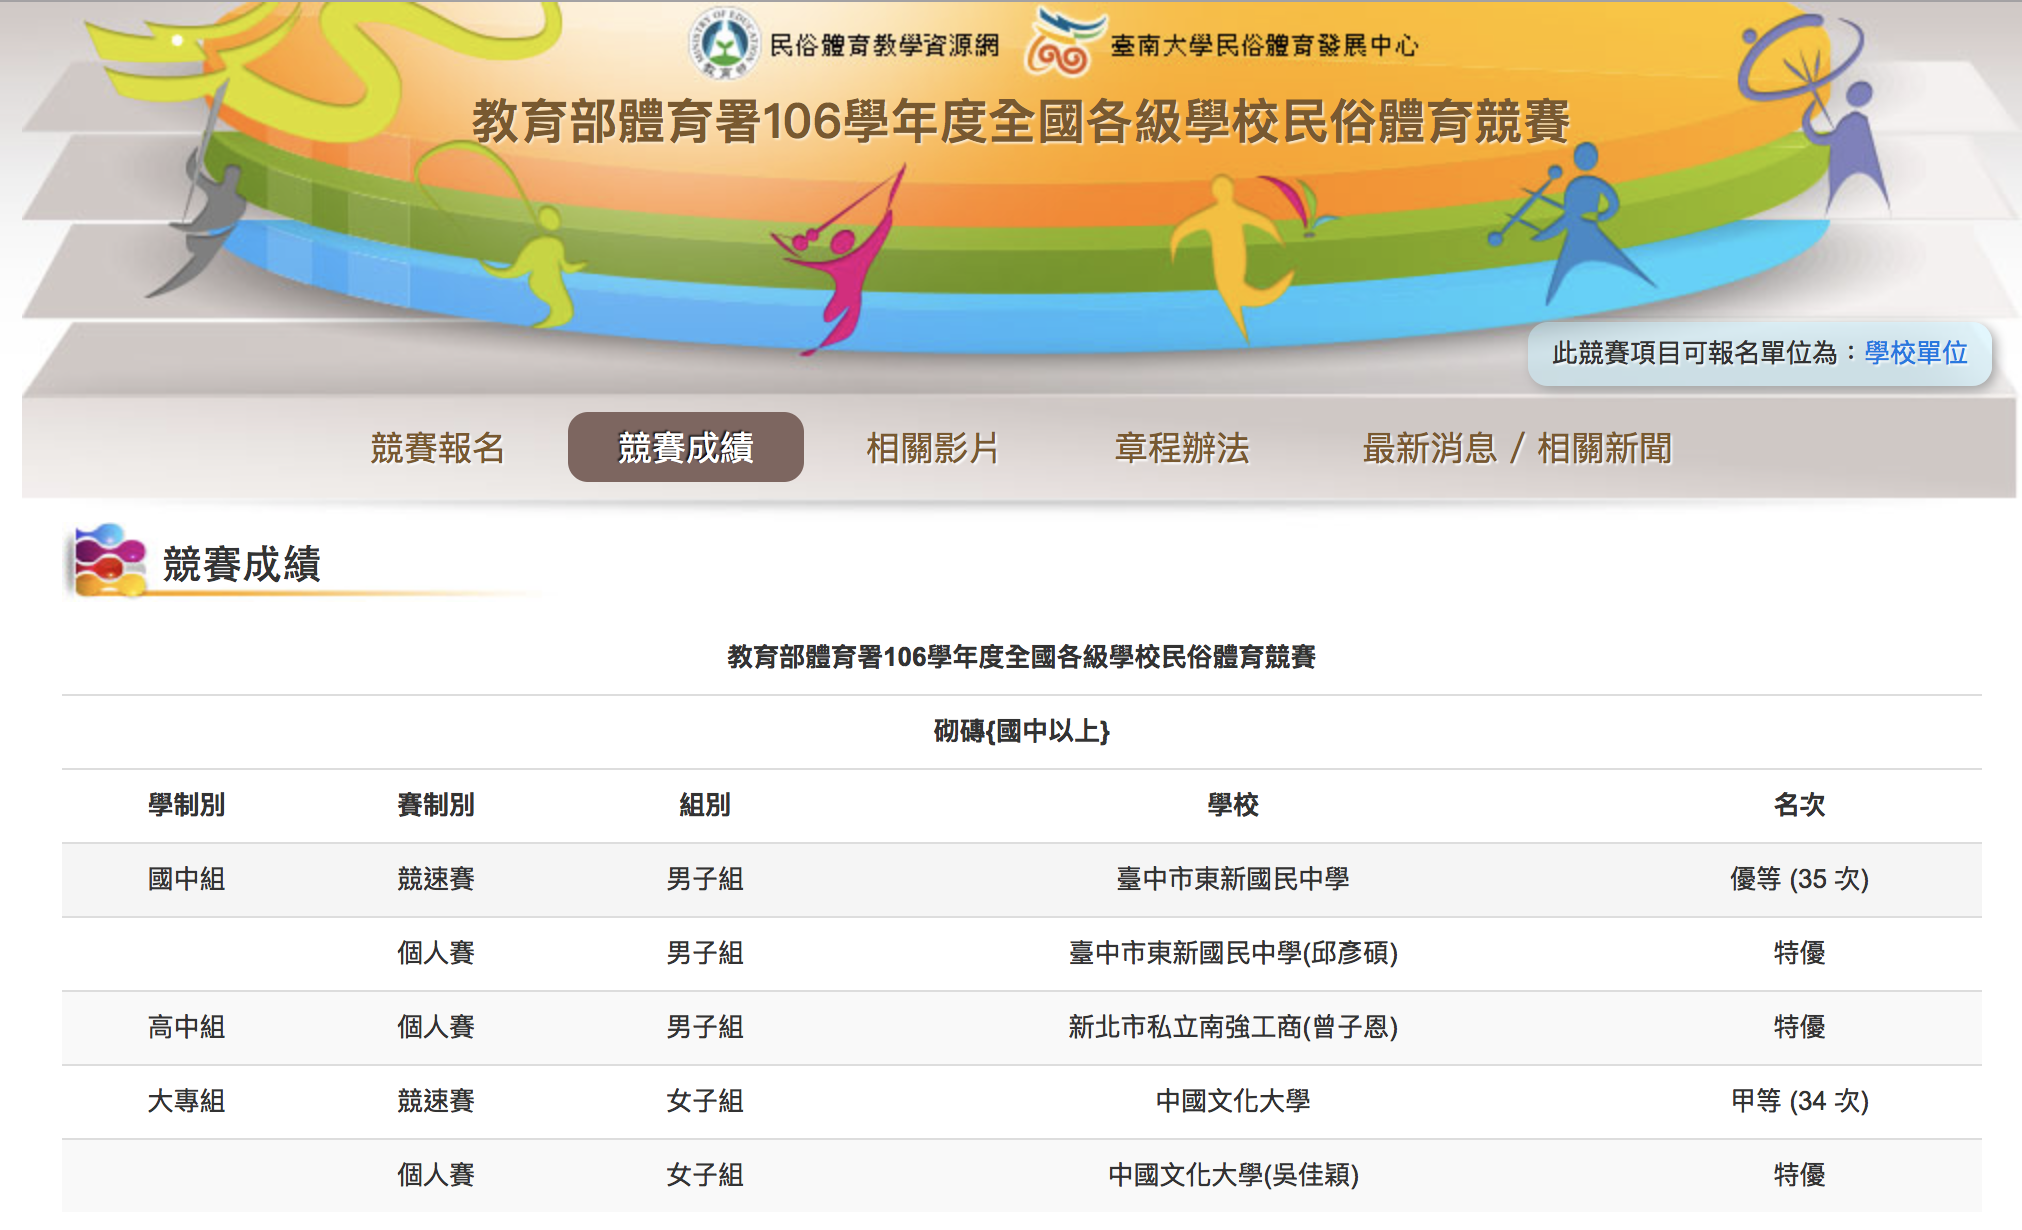Click 男子組 in the 邱彥碩 row
Screen dimensions: 2022x1230
(x=705, y=953)
